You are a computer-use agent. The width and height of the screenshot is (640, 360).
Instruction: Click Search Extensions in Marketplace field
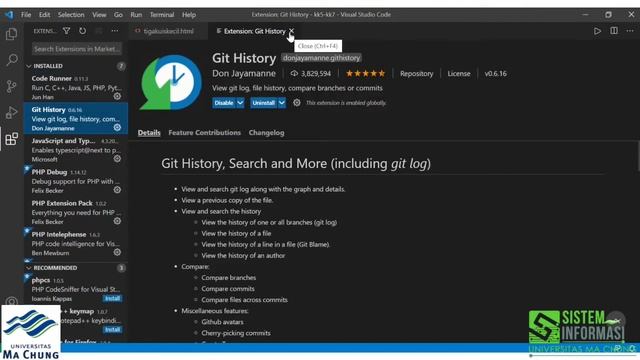click(77, 49)
